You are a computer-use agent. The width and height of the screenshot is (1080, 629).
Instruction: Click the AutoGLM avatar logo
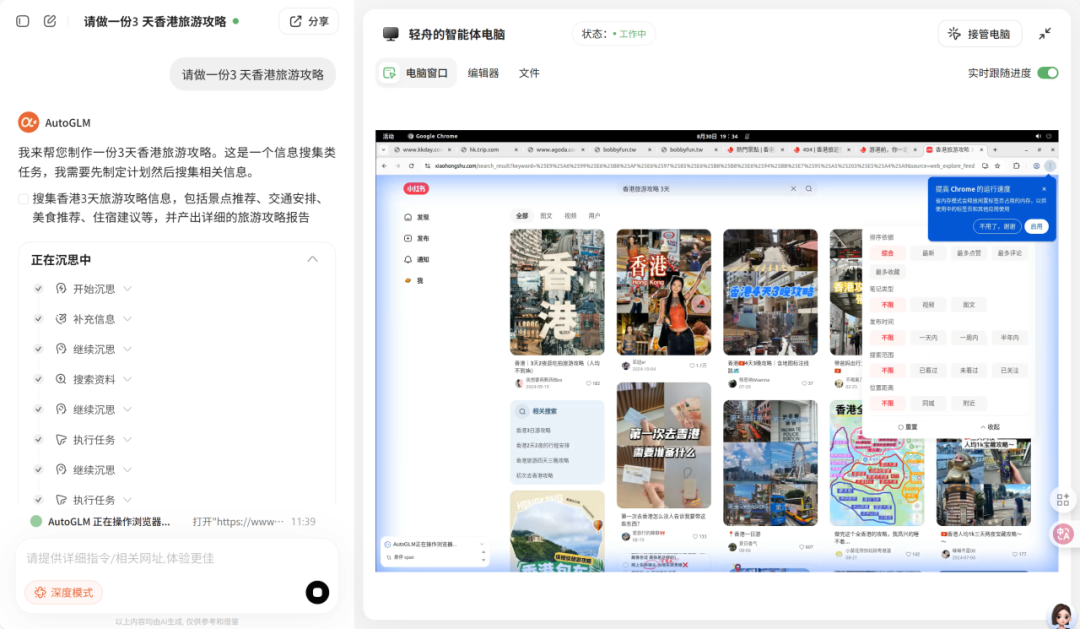tap(28, 123)
